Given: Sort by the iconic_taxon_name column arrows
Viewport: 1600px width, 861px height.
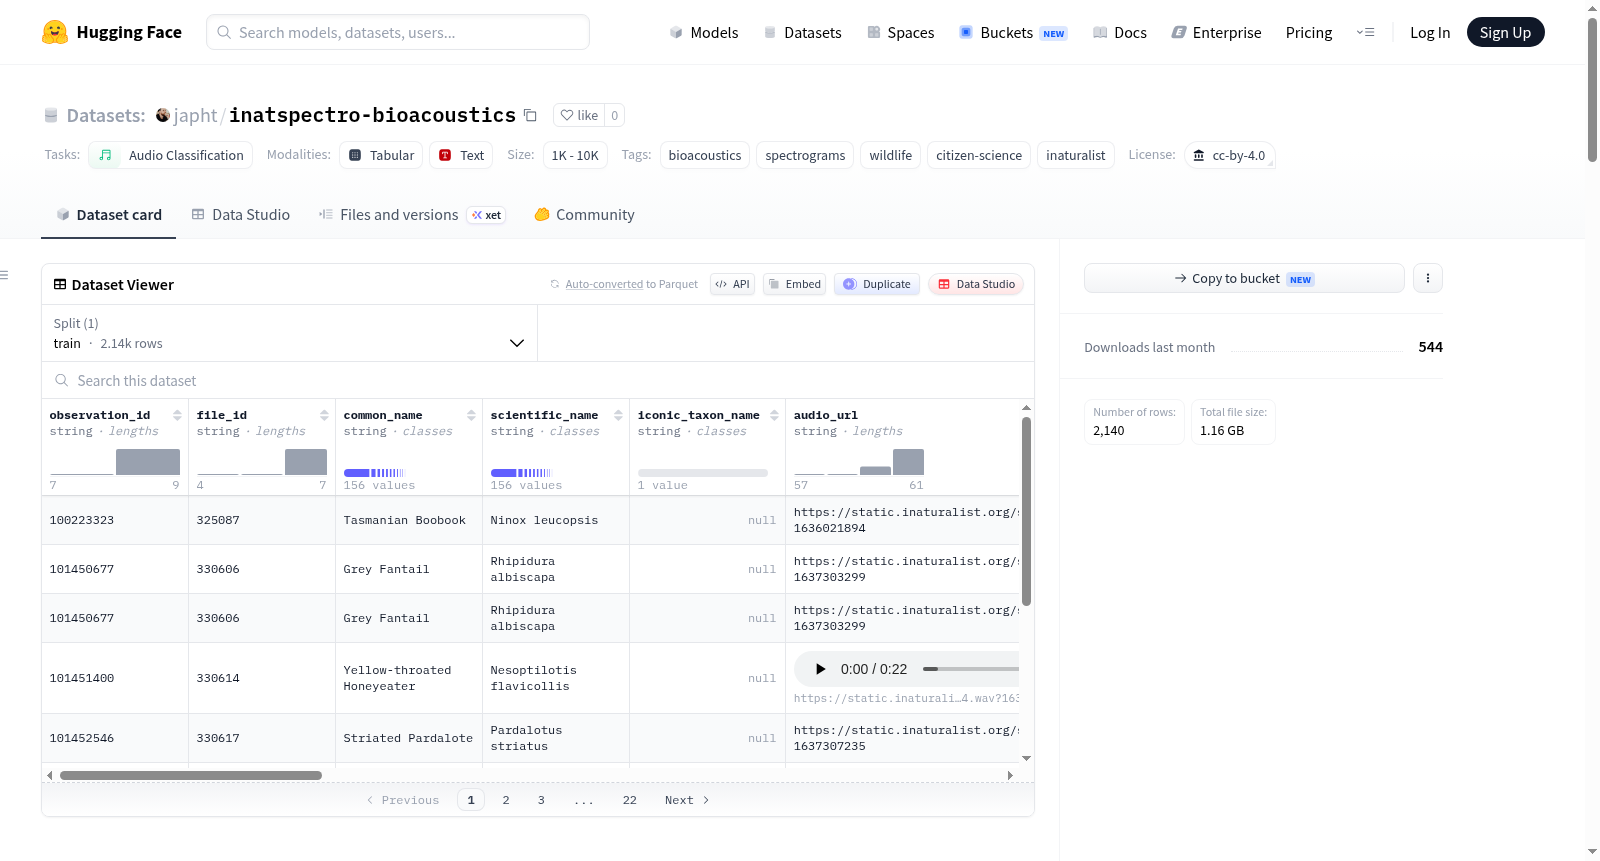Looking at the screenshot, I should coord(774,415).
